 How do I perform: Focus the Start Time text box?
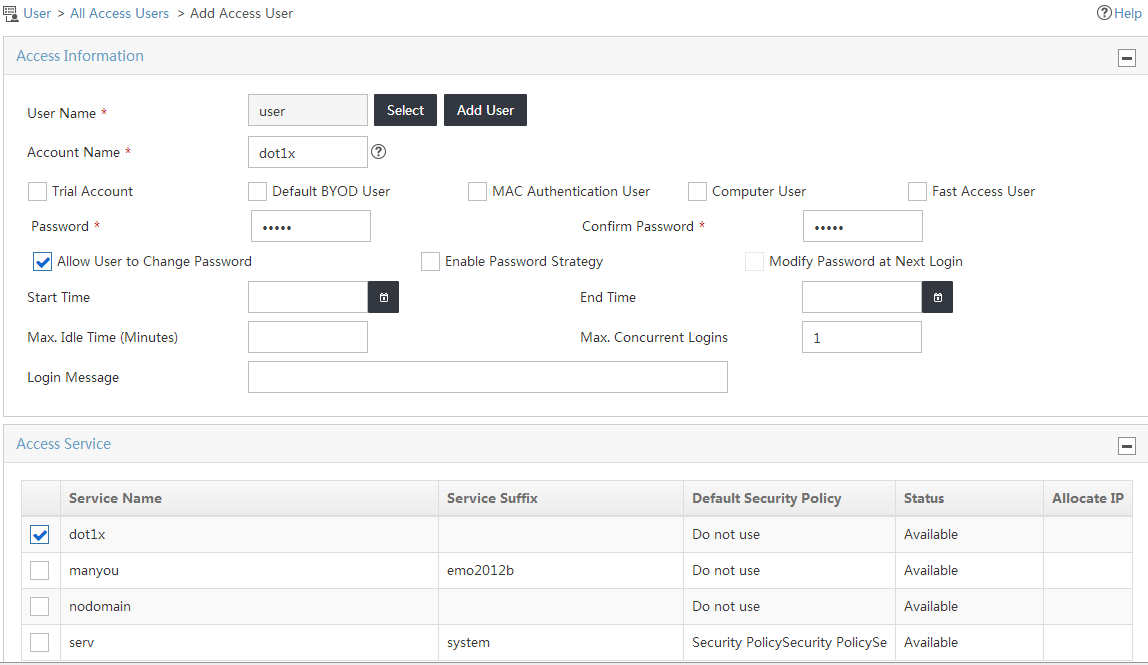click(308, 297)
